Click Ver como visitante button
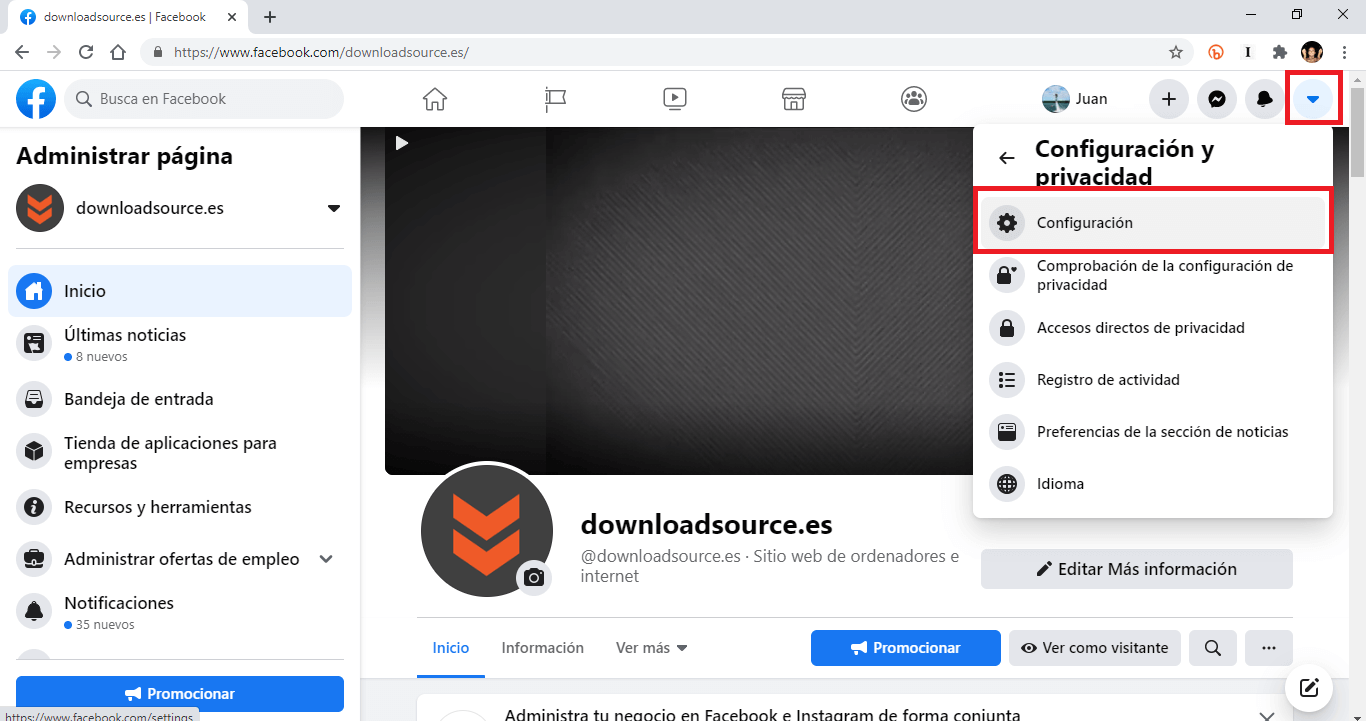1366x721 pixels. (1095, 648)
